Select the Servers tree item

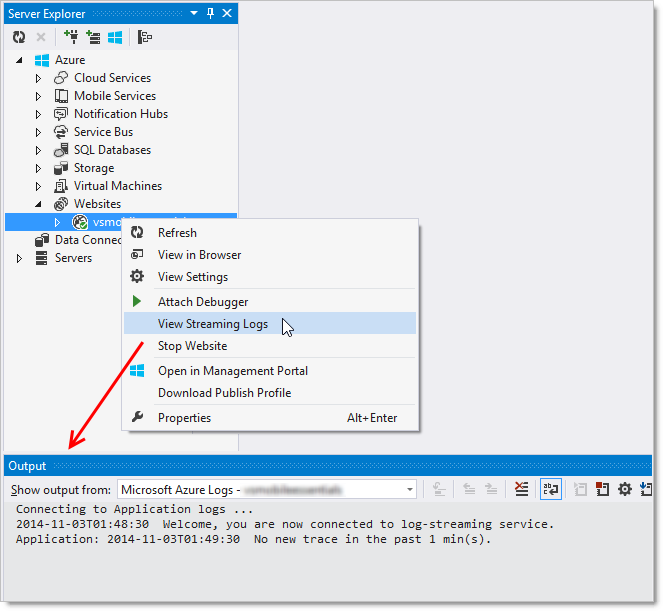73,258
